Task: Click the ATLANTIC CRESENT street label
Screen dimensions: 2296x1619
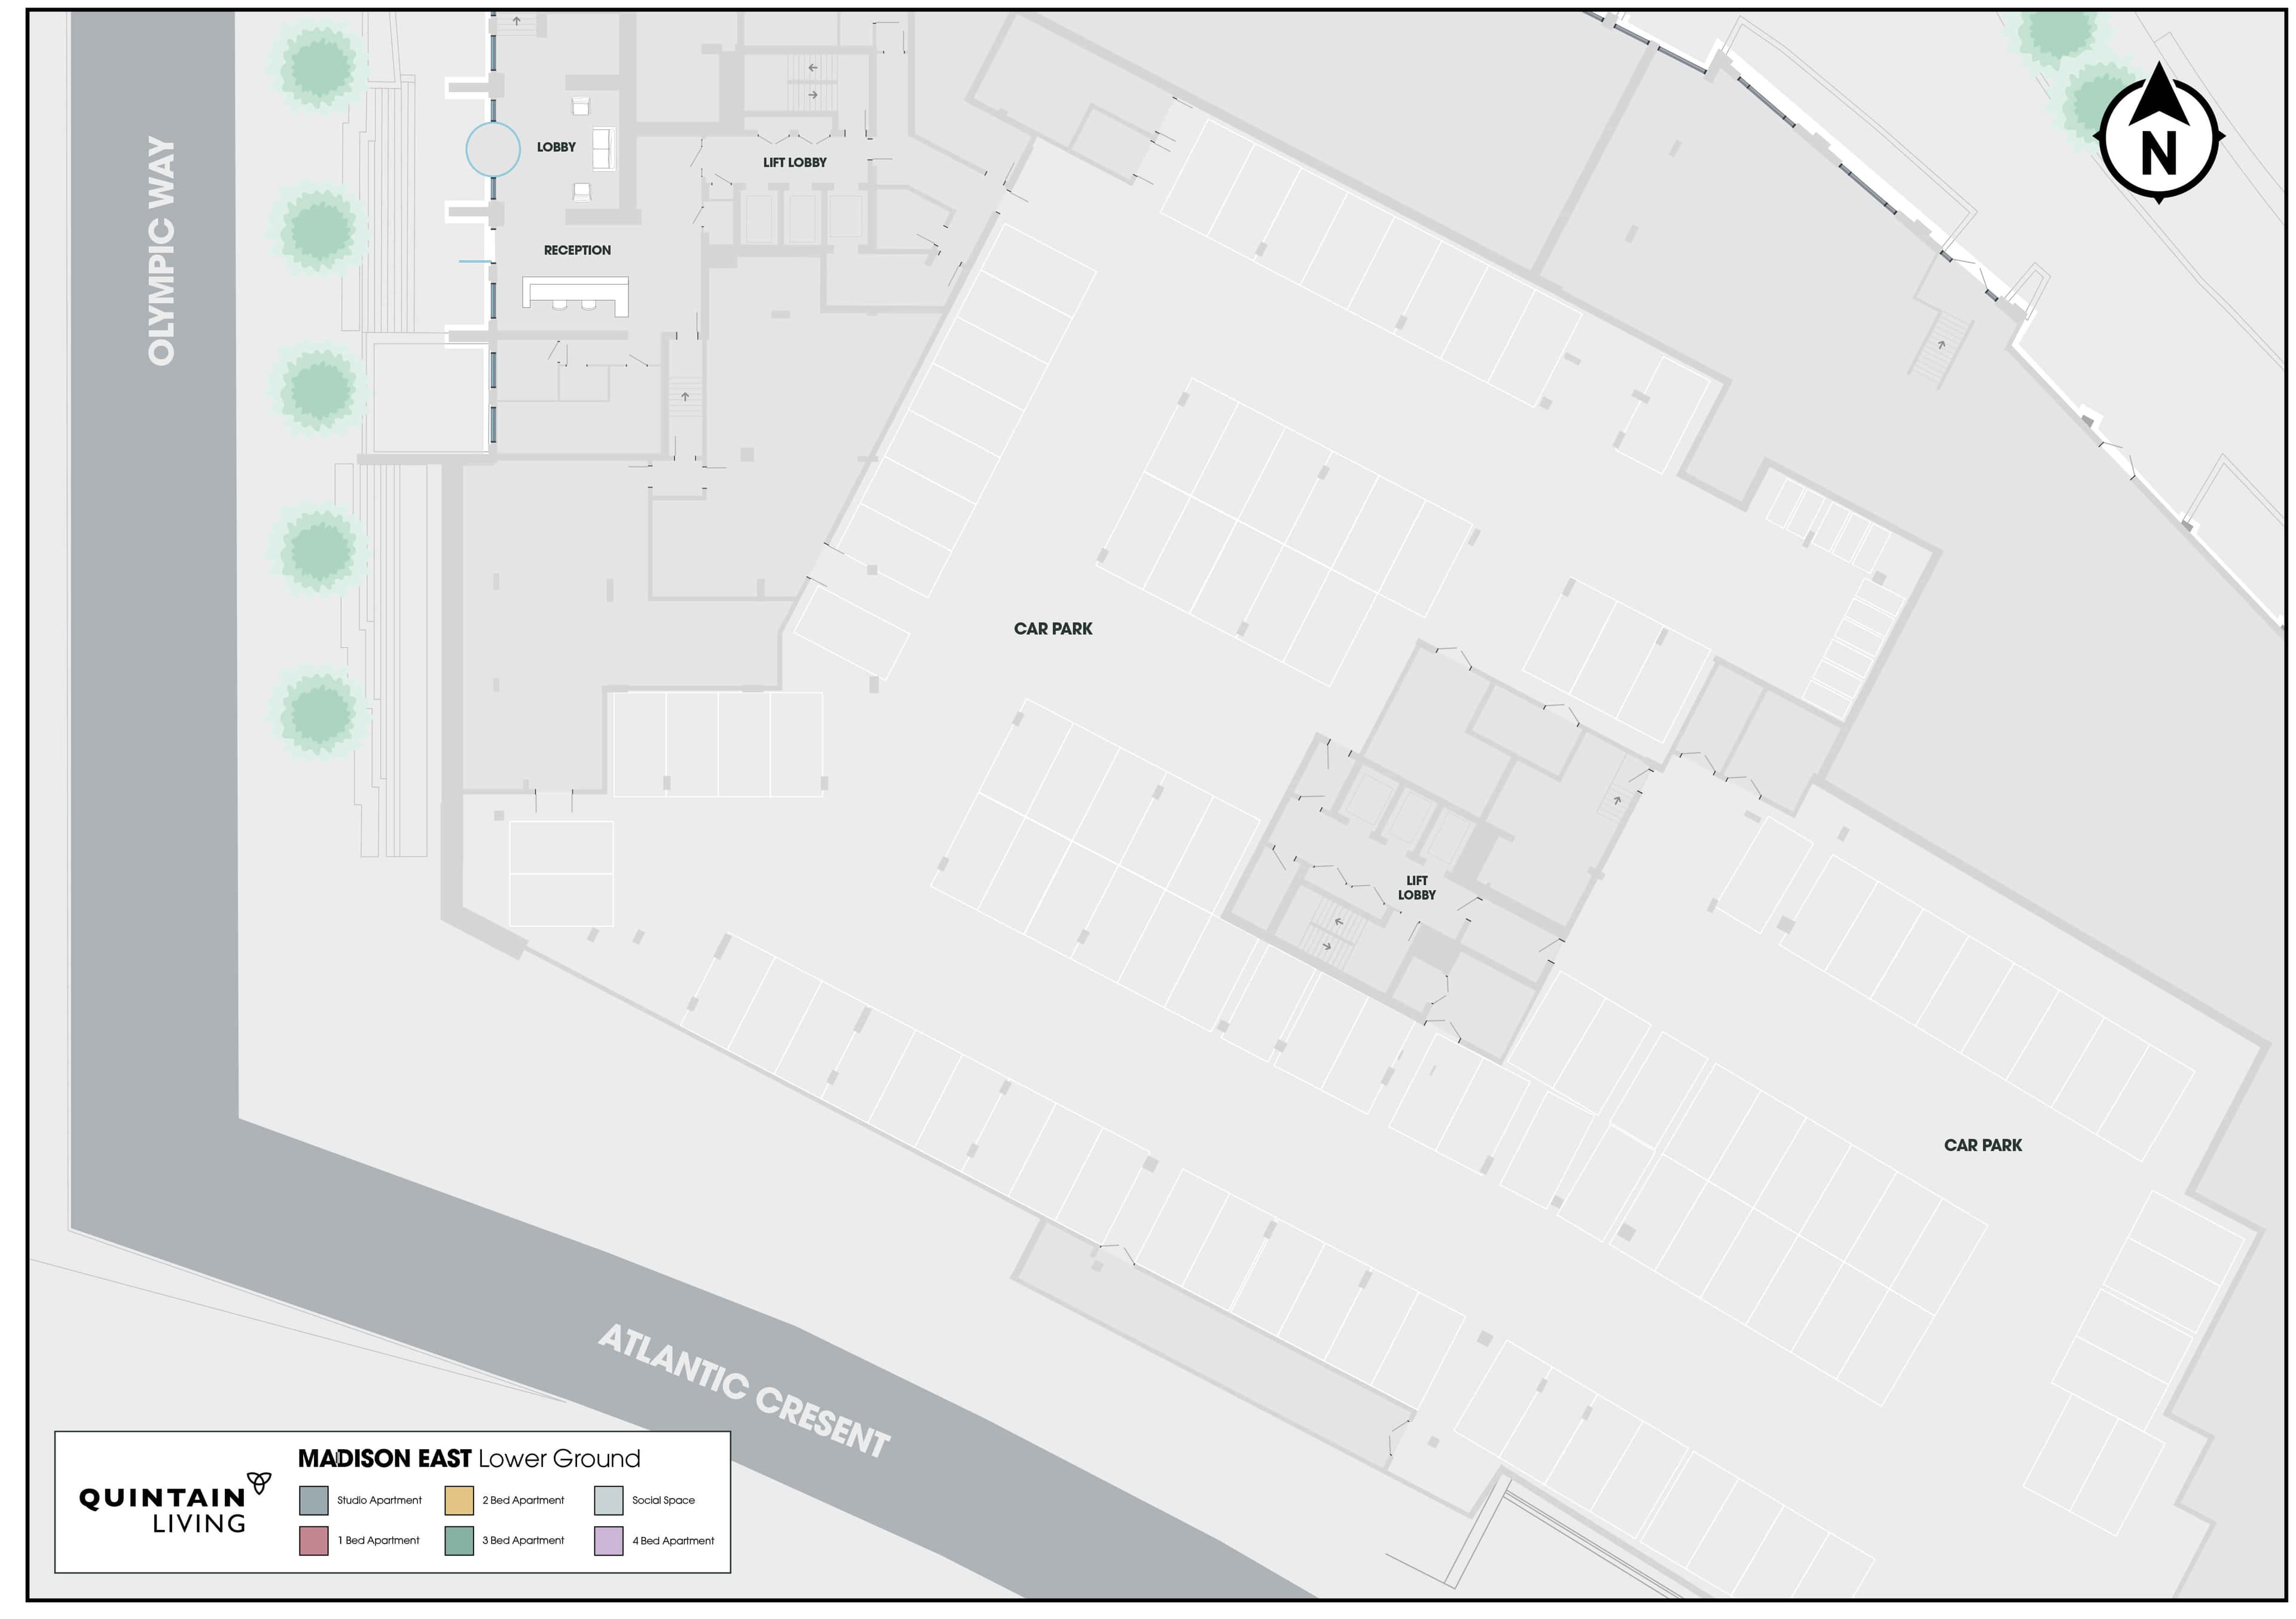Action: point(744,1391)
